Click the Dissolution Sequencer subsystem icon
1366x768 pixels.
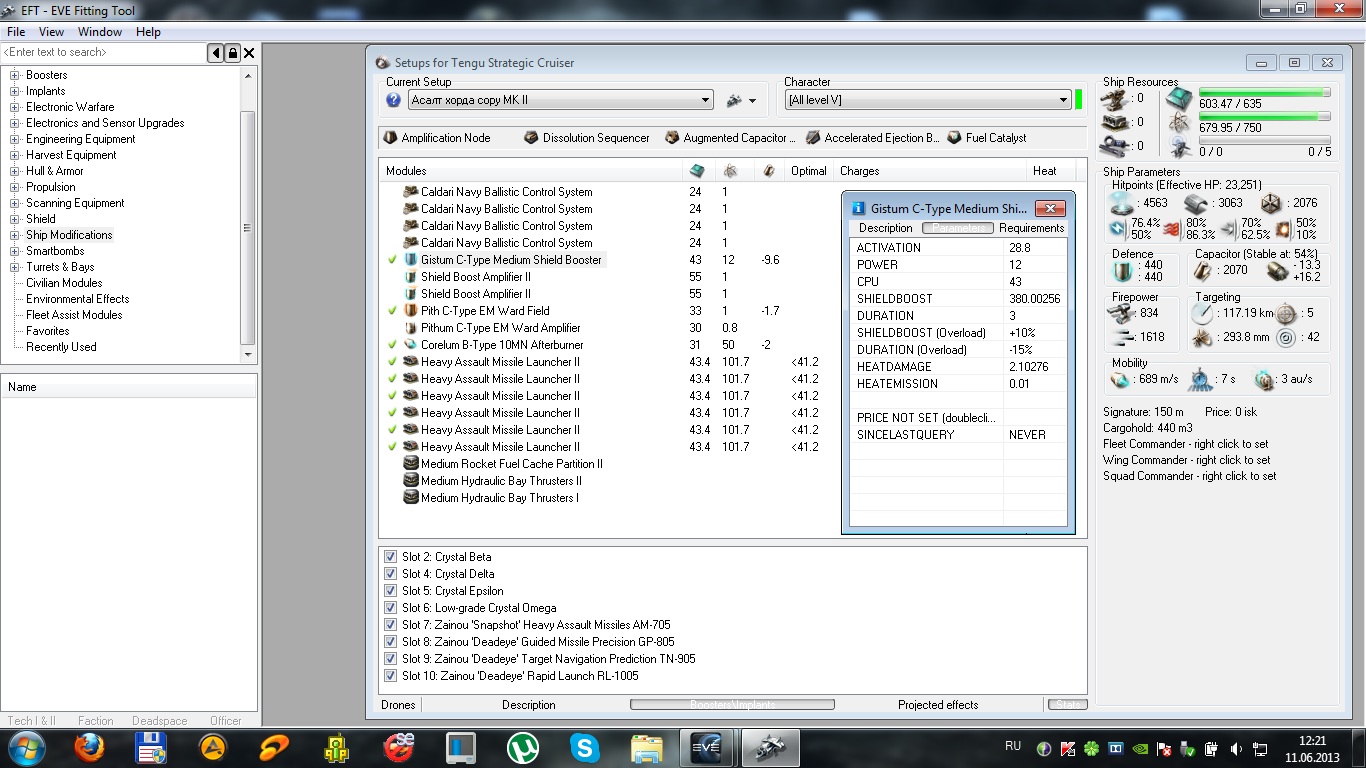click(532, 138)
